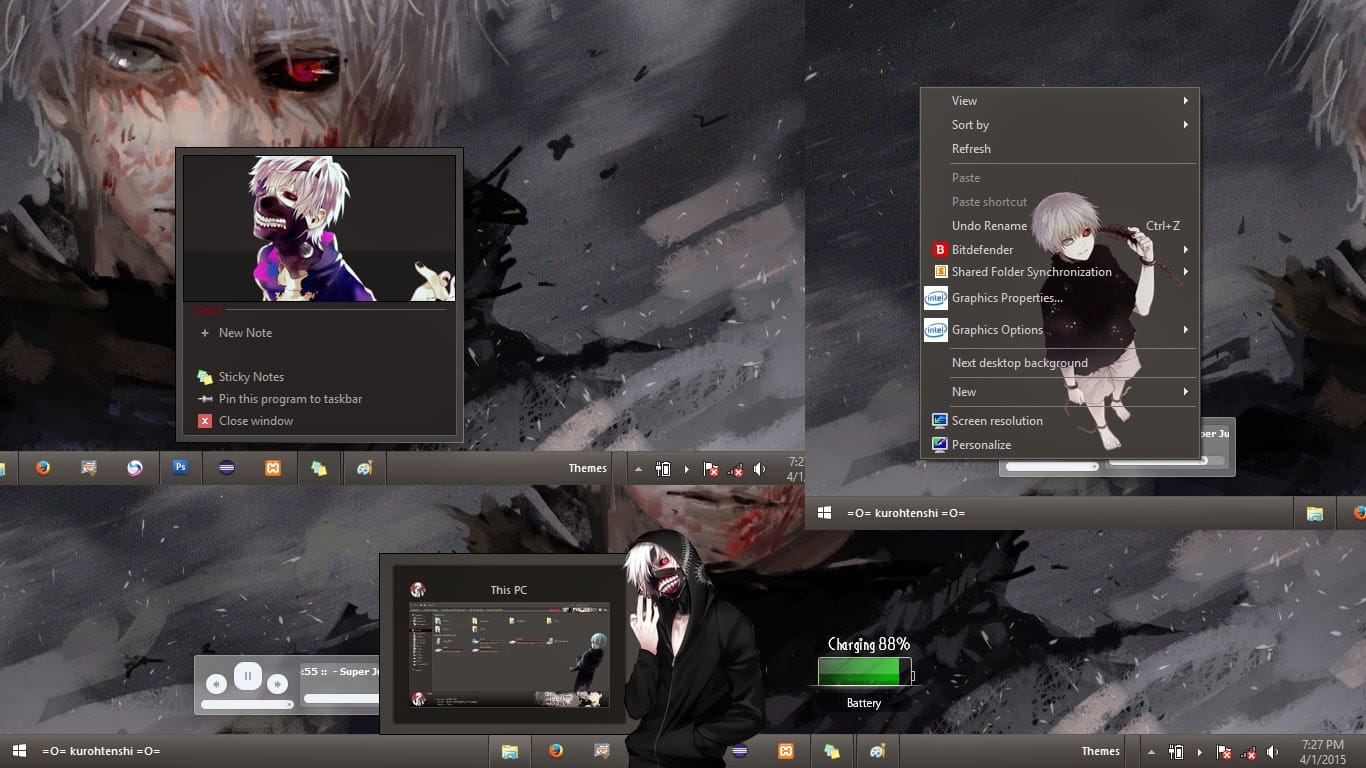This screenshot has height=768, width=1366.
Task: Open the XAMPP control panel icon
Action: click(273, 467)
